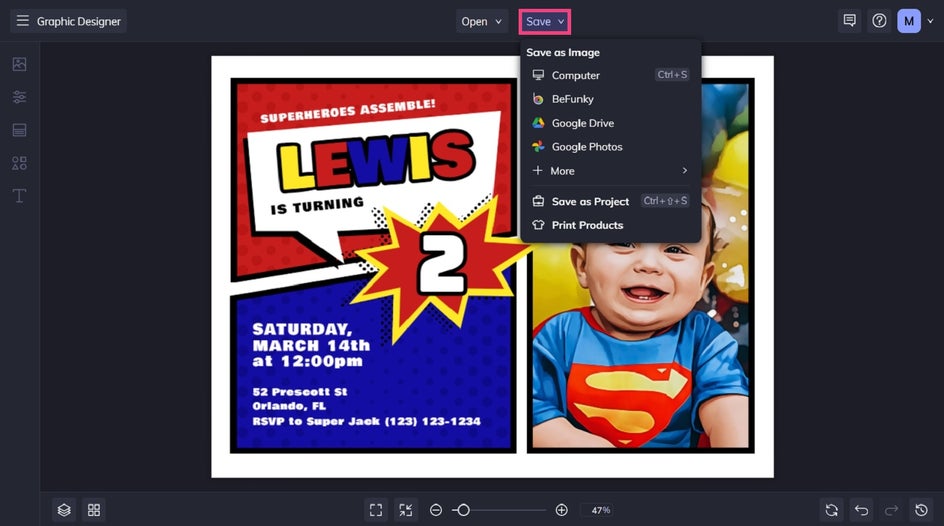Image resolution: width=944 pixels, height=526 pixels.
Task: Open the Image Manager sidebar panel
Action: coord(19,64)
